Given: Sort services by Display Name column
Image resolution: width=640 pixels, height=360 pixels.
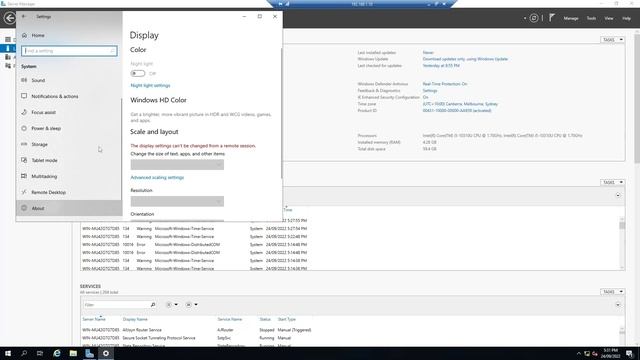Looking at the screenshot, I should 135,319.
